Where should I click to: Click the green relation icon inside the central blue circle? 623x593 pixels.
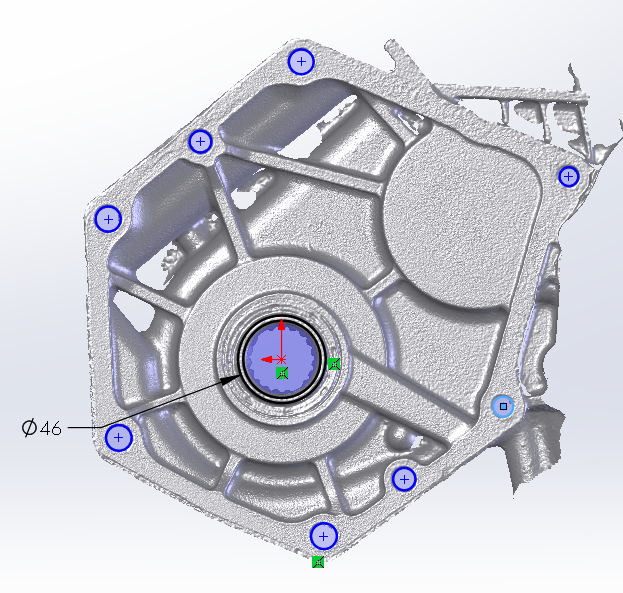pos(282,373)
